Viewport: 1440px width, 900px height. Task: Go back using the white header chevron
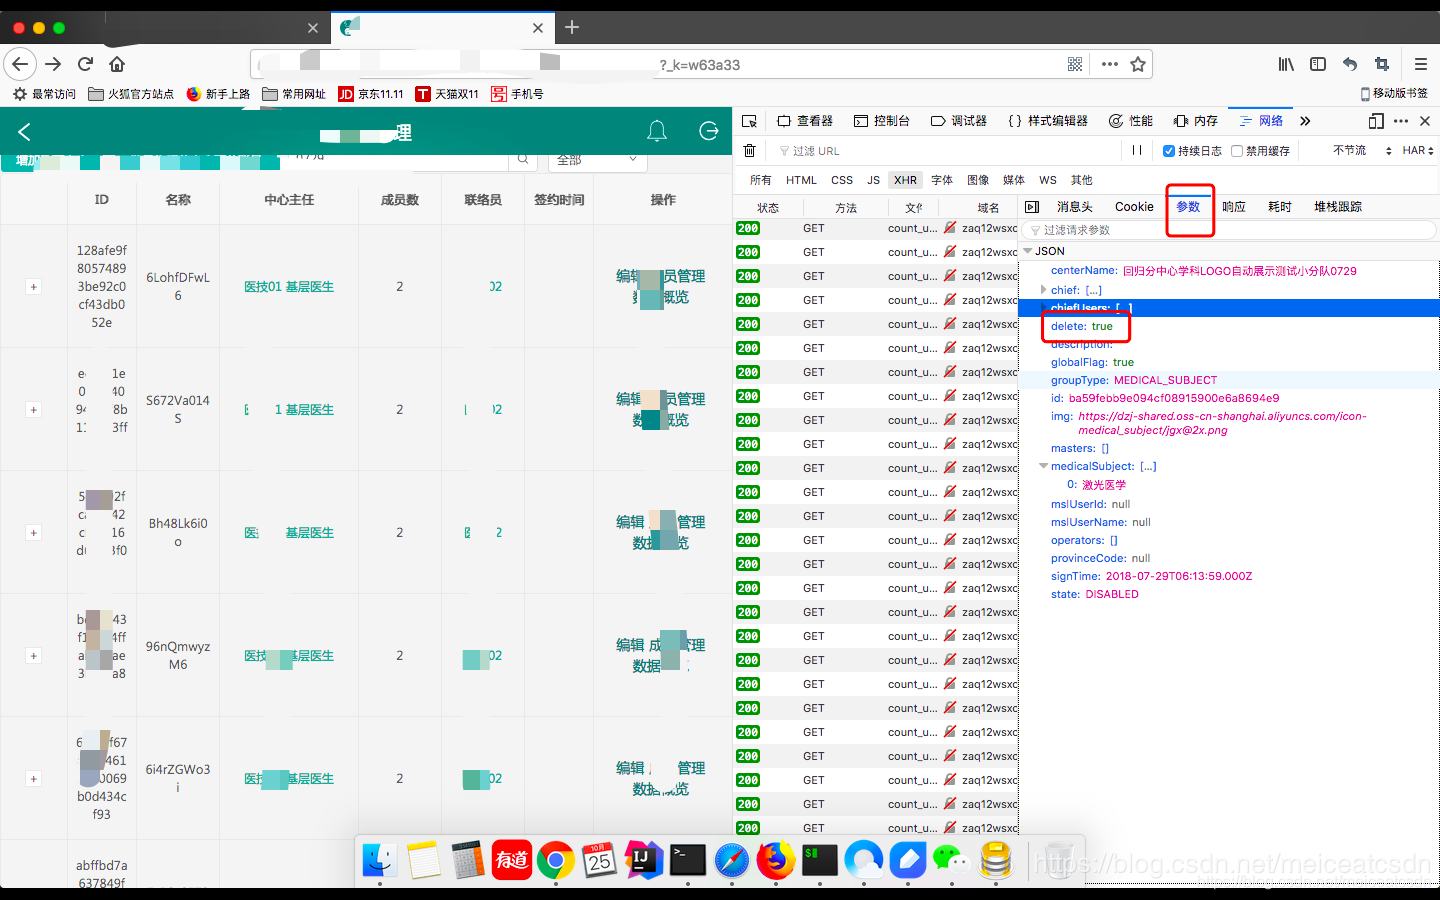coord(25,131)
